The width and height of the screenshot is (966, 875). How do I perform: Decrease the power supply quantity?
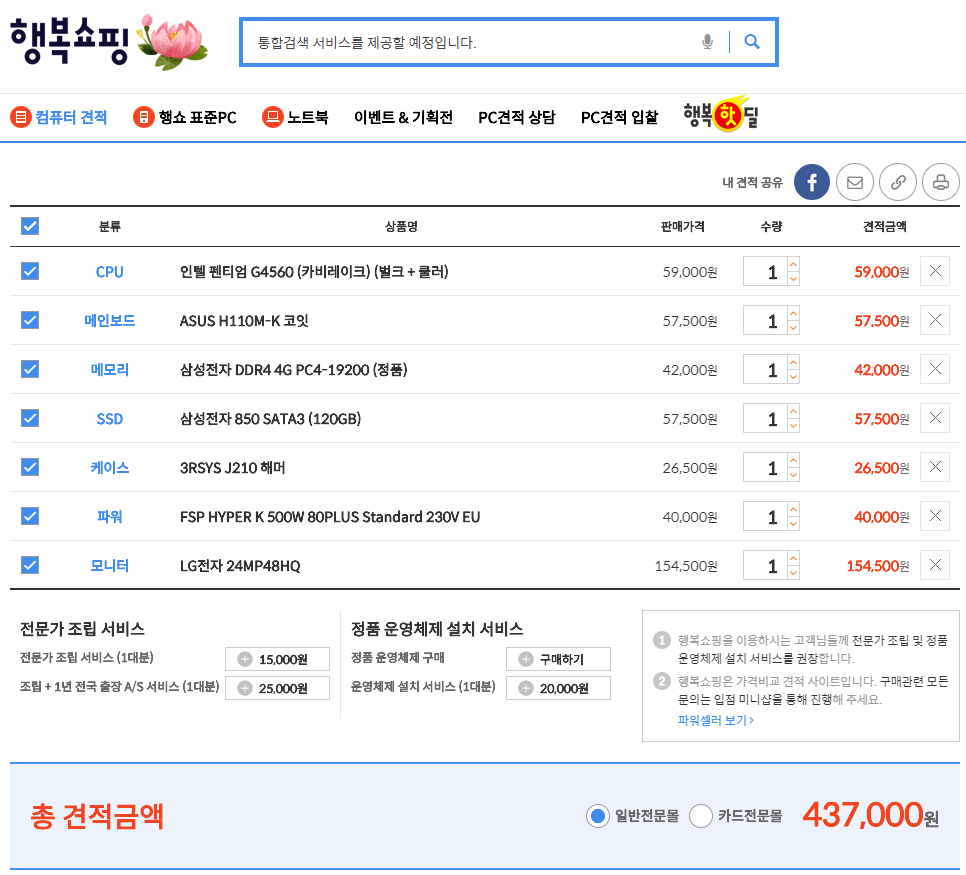pyautogui.click(x=793, y=524)
